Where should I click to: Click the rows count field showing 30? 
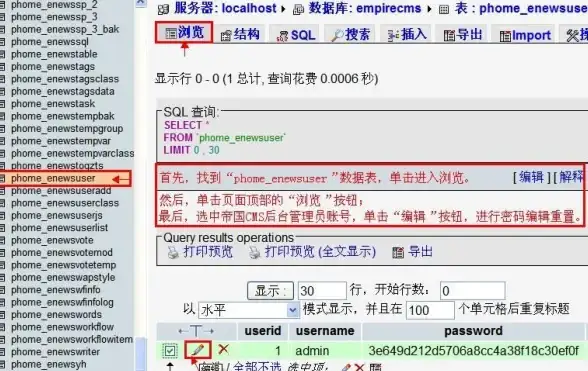pos(322,291)
